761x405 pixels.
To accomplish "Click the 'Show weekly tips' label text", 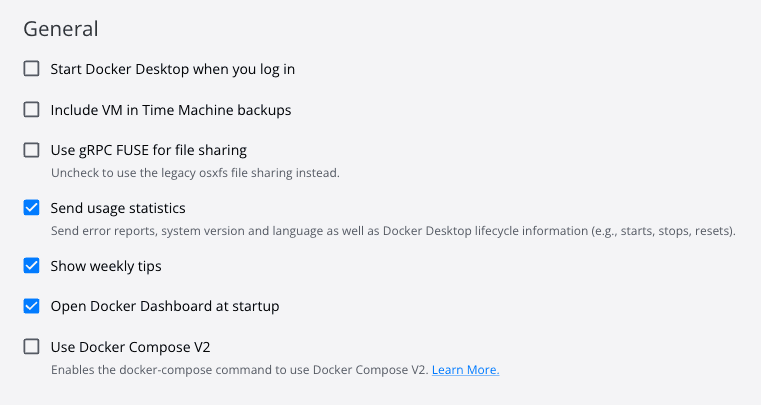I will click(x=106, y=266).
